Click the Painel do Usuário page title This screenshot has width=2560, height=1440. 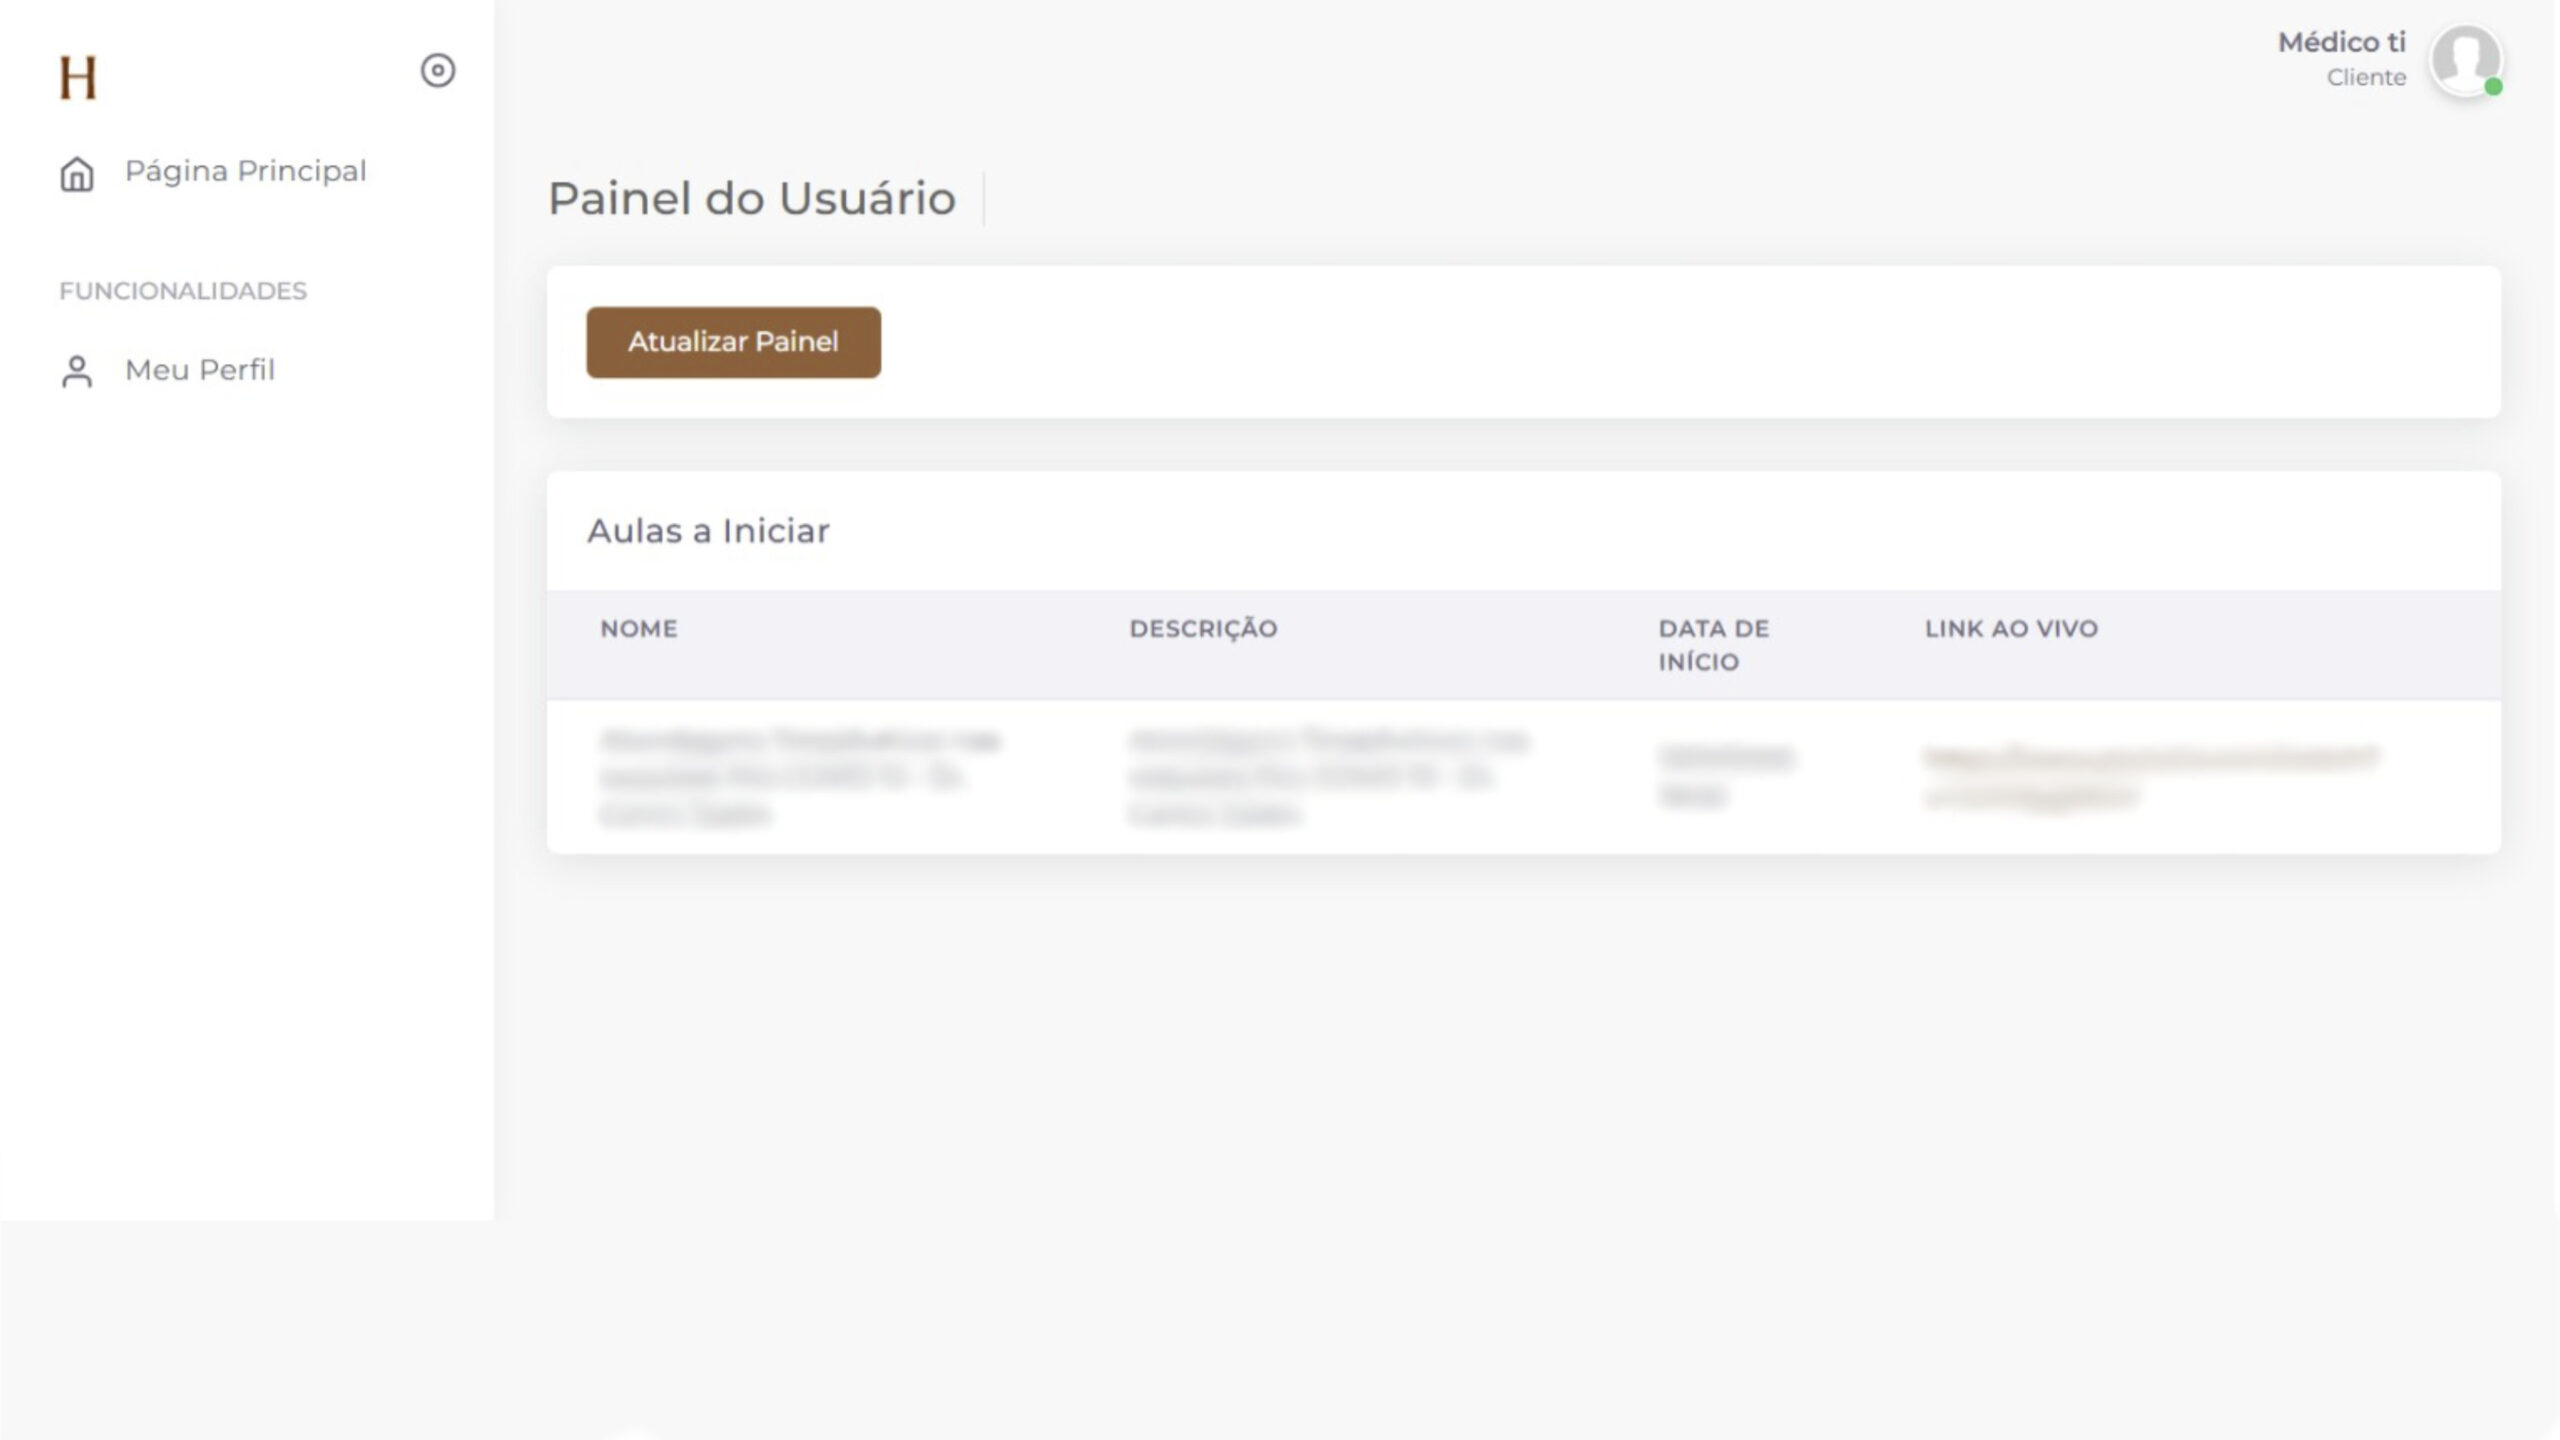tap(751, 198)
